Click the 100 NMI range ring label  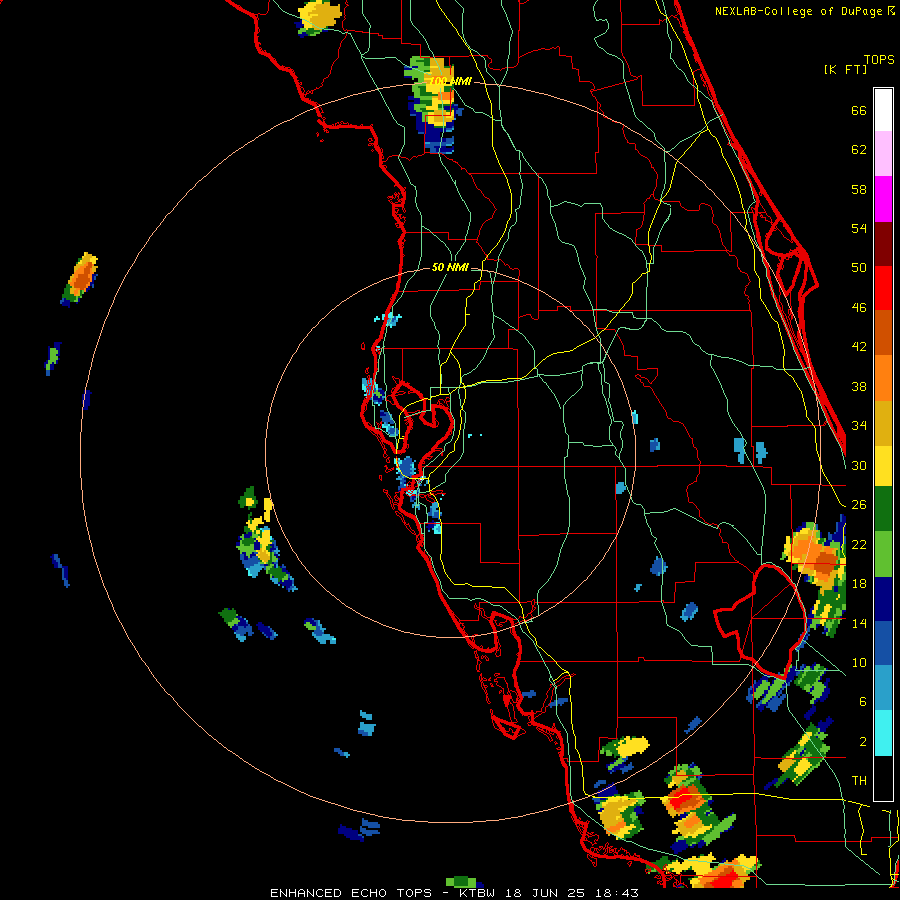(x=450, y=82)
